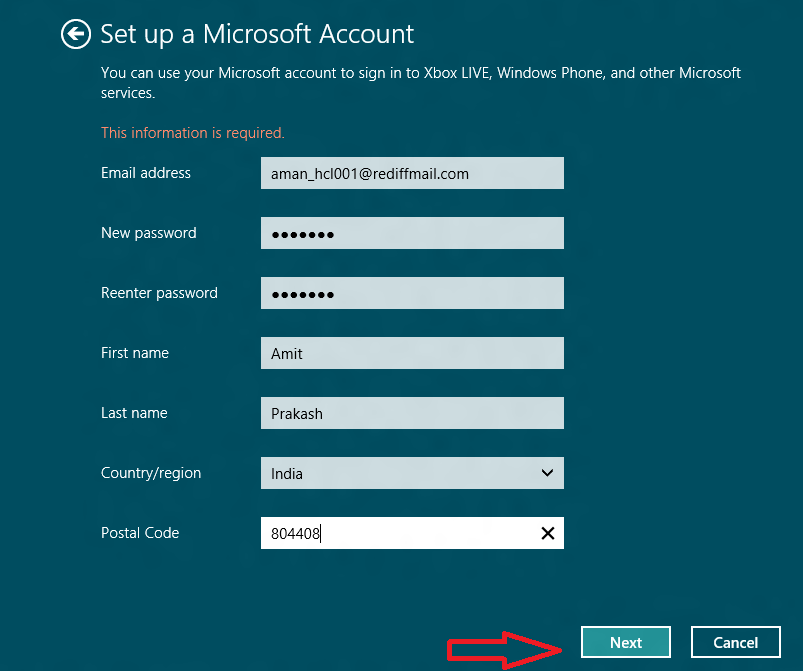The height and width of the screenshot is (671, 803).
Task: Click the 'This information is required.' message
Action: click(193, 133)
